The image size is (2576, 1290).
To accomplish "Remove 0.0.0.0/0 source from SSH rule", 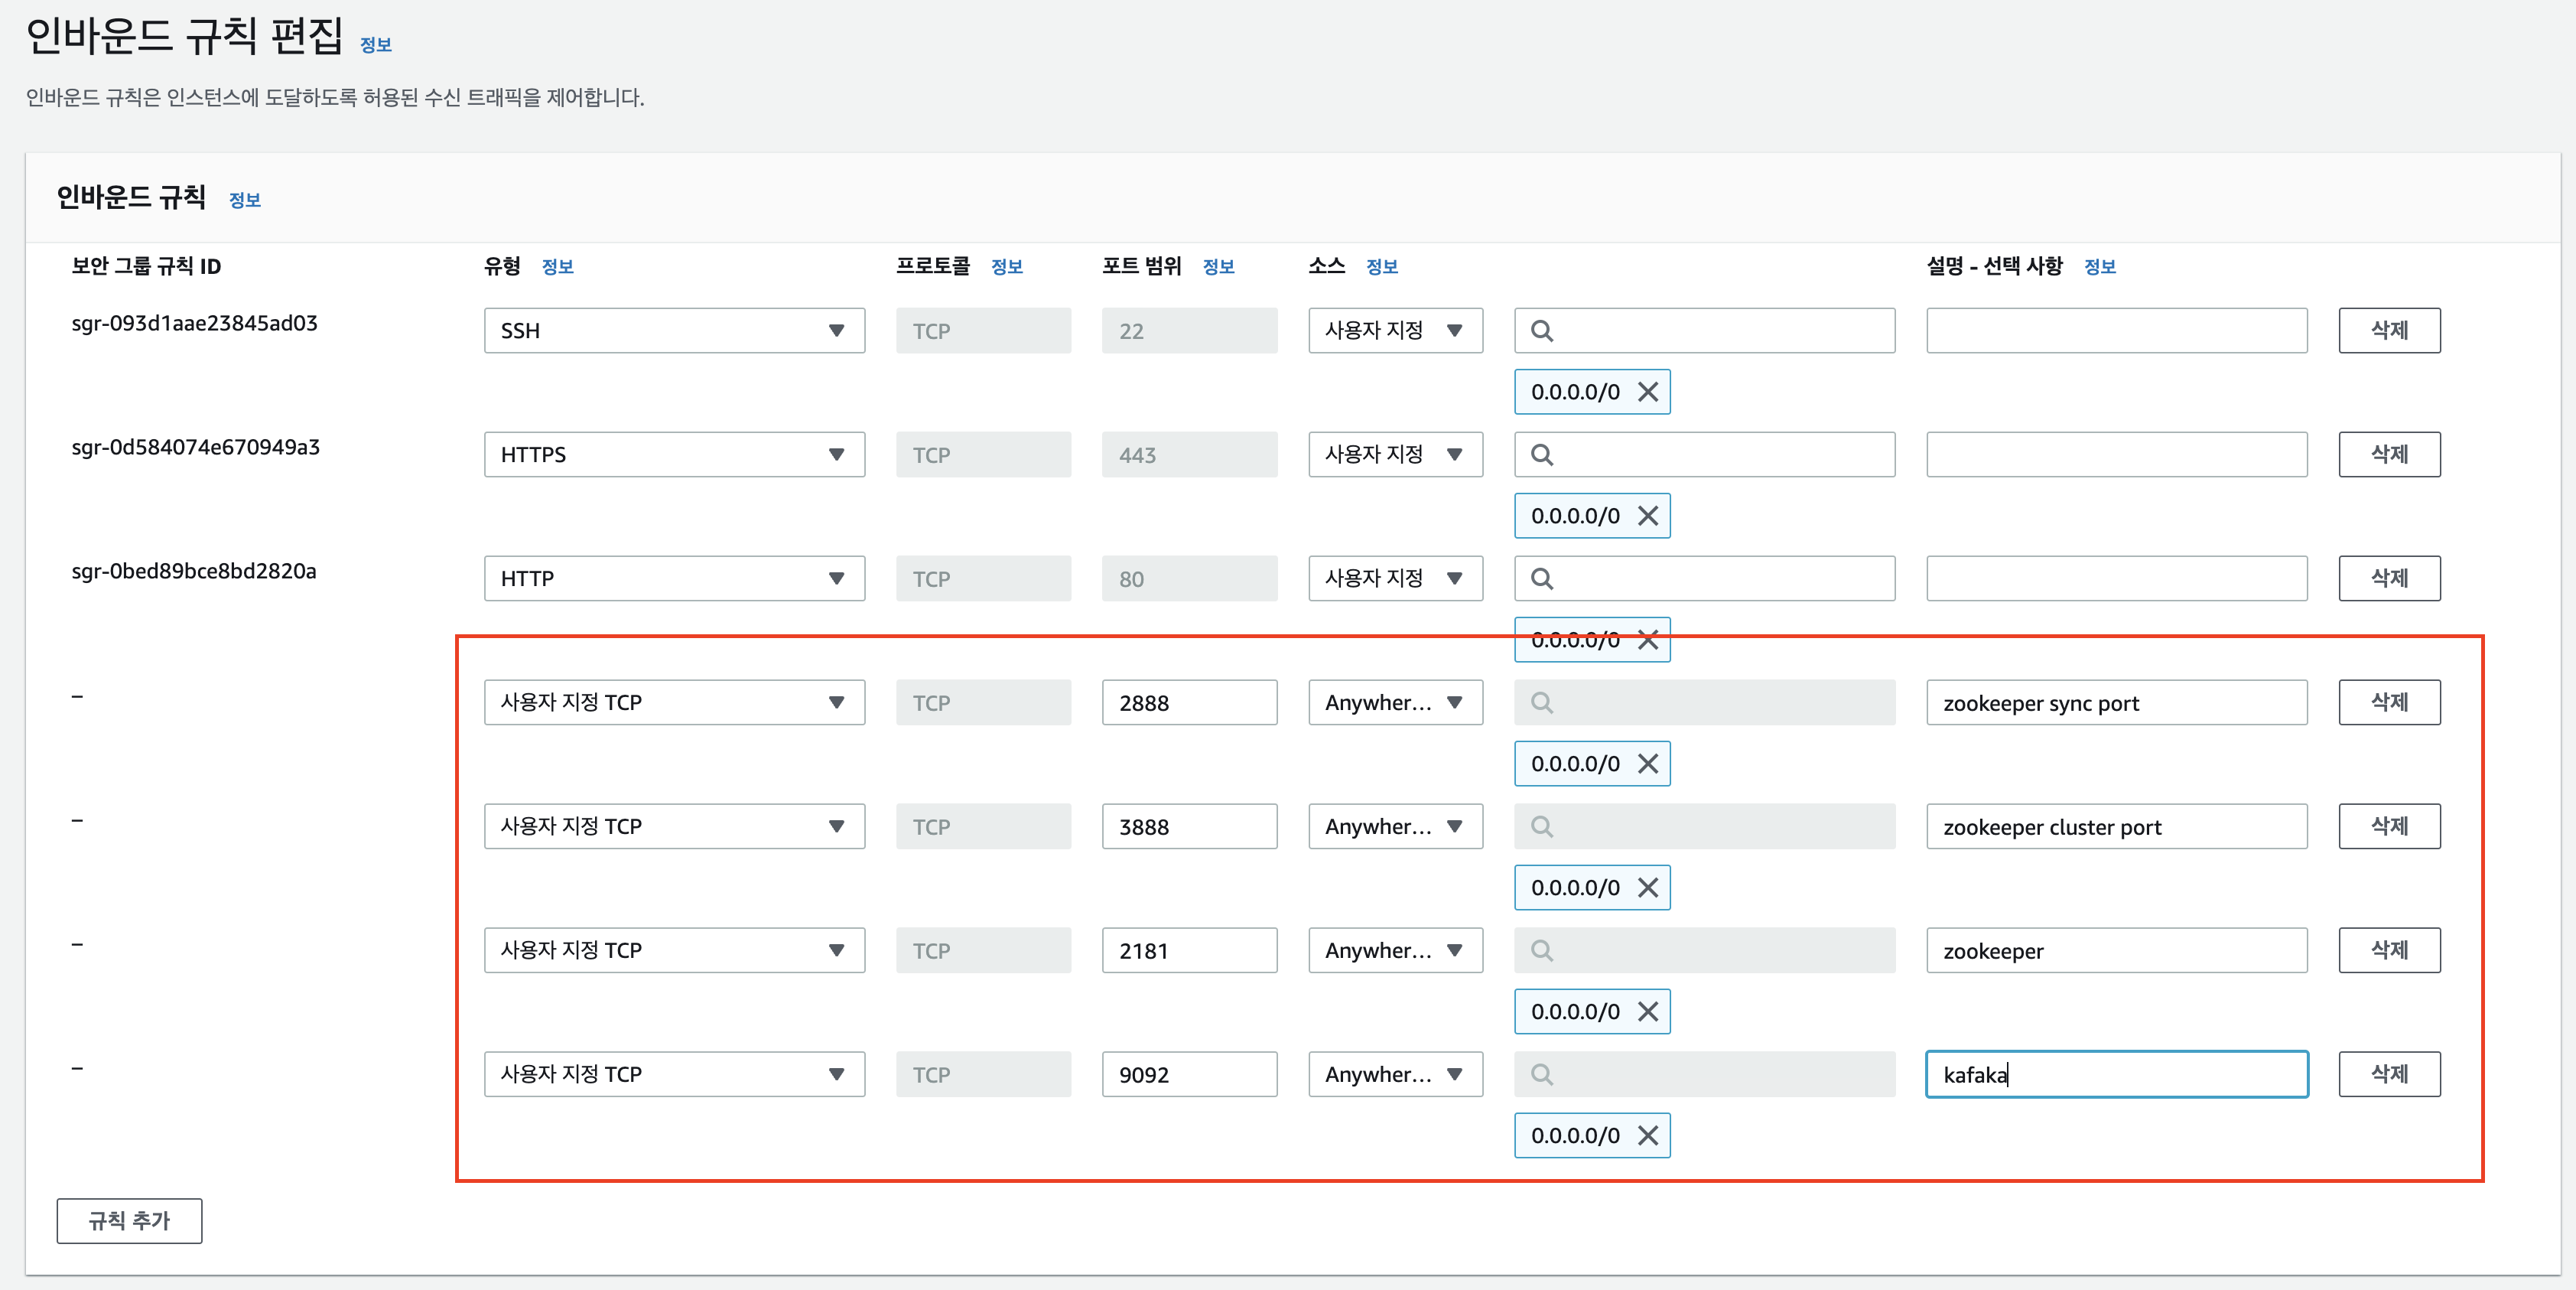I will pos(1648,392).
